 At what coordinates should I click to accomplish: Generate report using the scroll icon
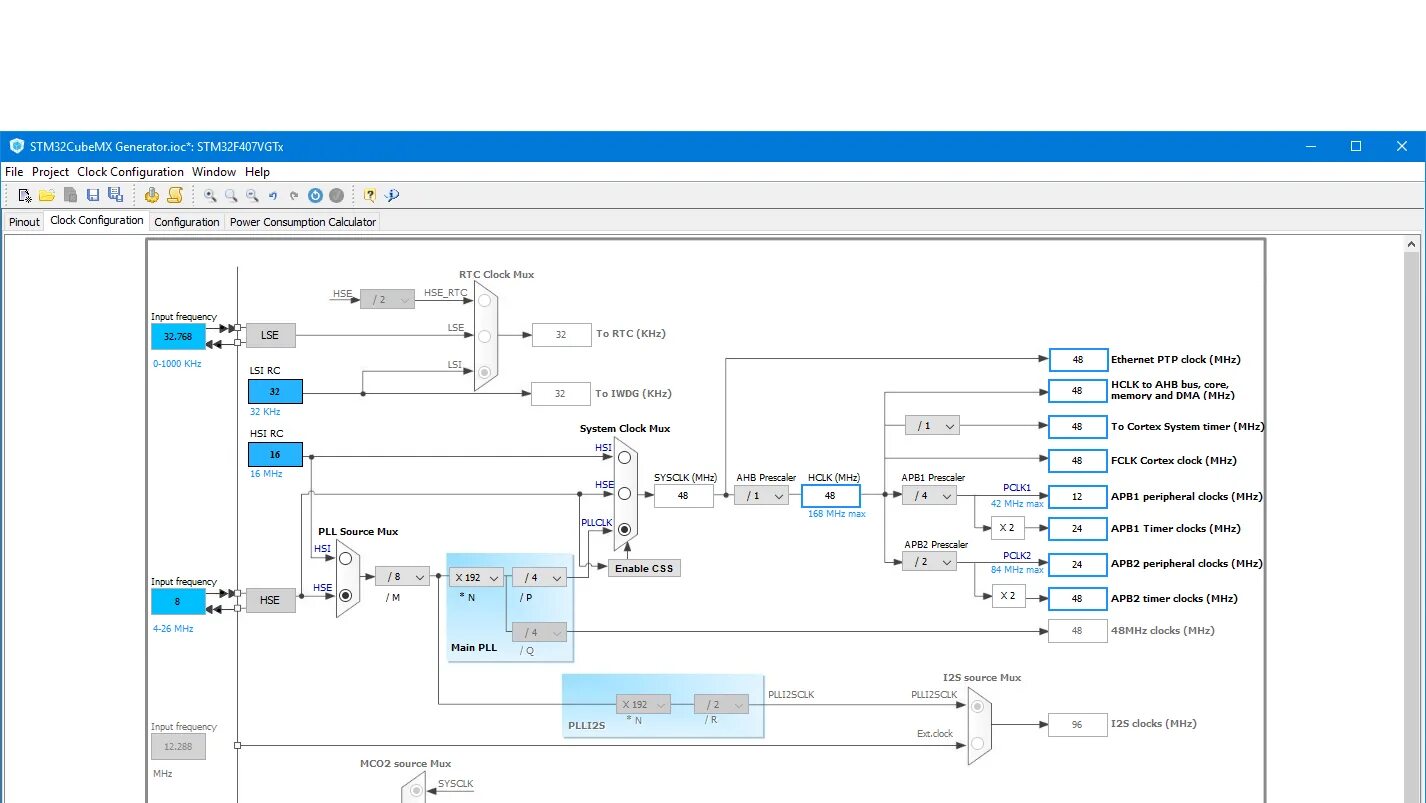(x=174, y=195)
